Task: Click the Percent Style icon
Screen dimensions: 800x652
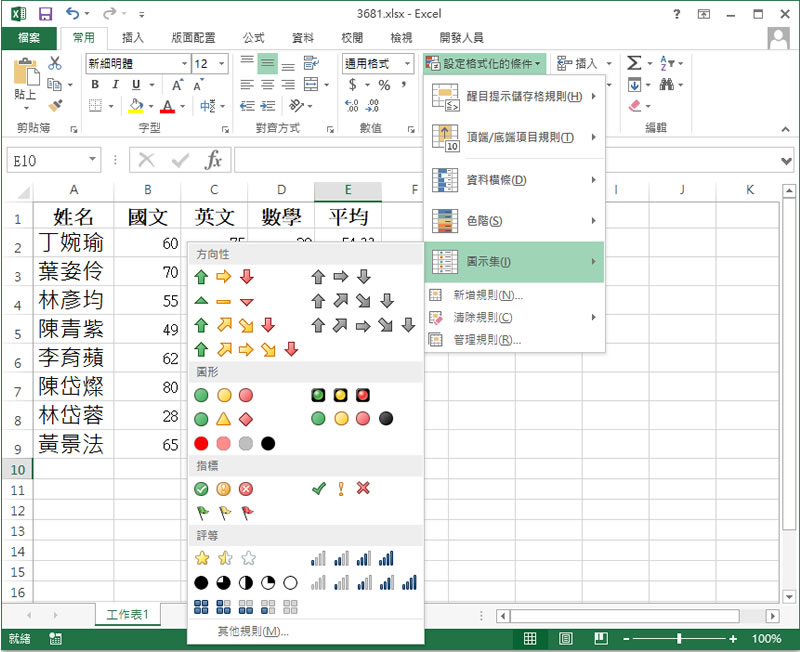Action: 384,85
